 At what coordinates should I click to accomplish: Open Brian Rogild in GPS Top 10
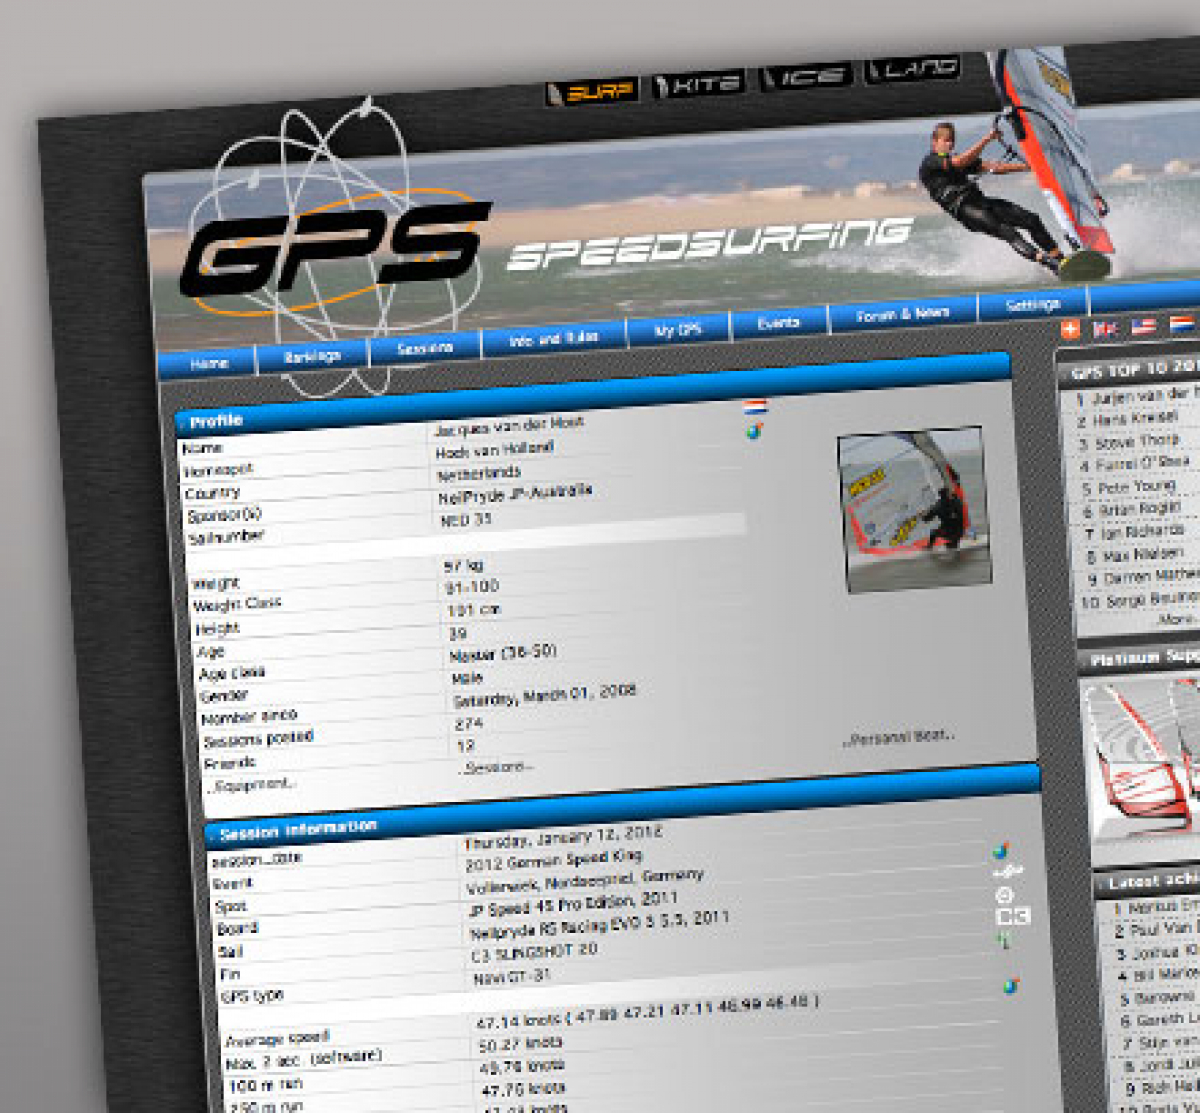(x=1141, y=510)
